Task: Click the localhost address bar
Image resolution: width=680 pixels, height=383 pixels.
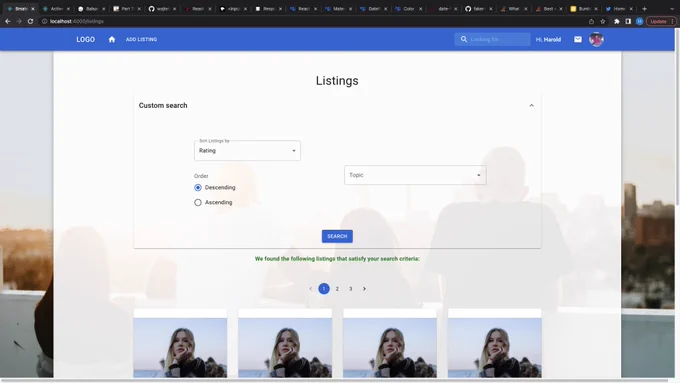Action: click(x=312, y=21)
